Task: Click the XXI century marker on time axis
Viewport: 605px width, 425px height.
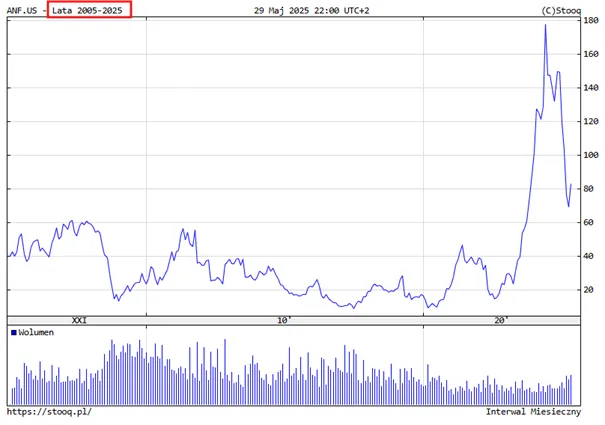Action: pyautogui.click(x=79, y=320)
